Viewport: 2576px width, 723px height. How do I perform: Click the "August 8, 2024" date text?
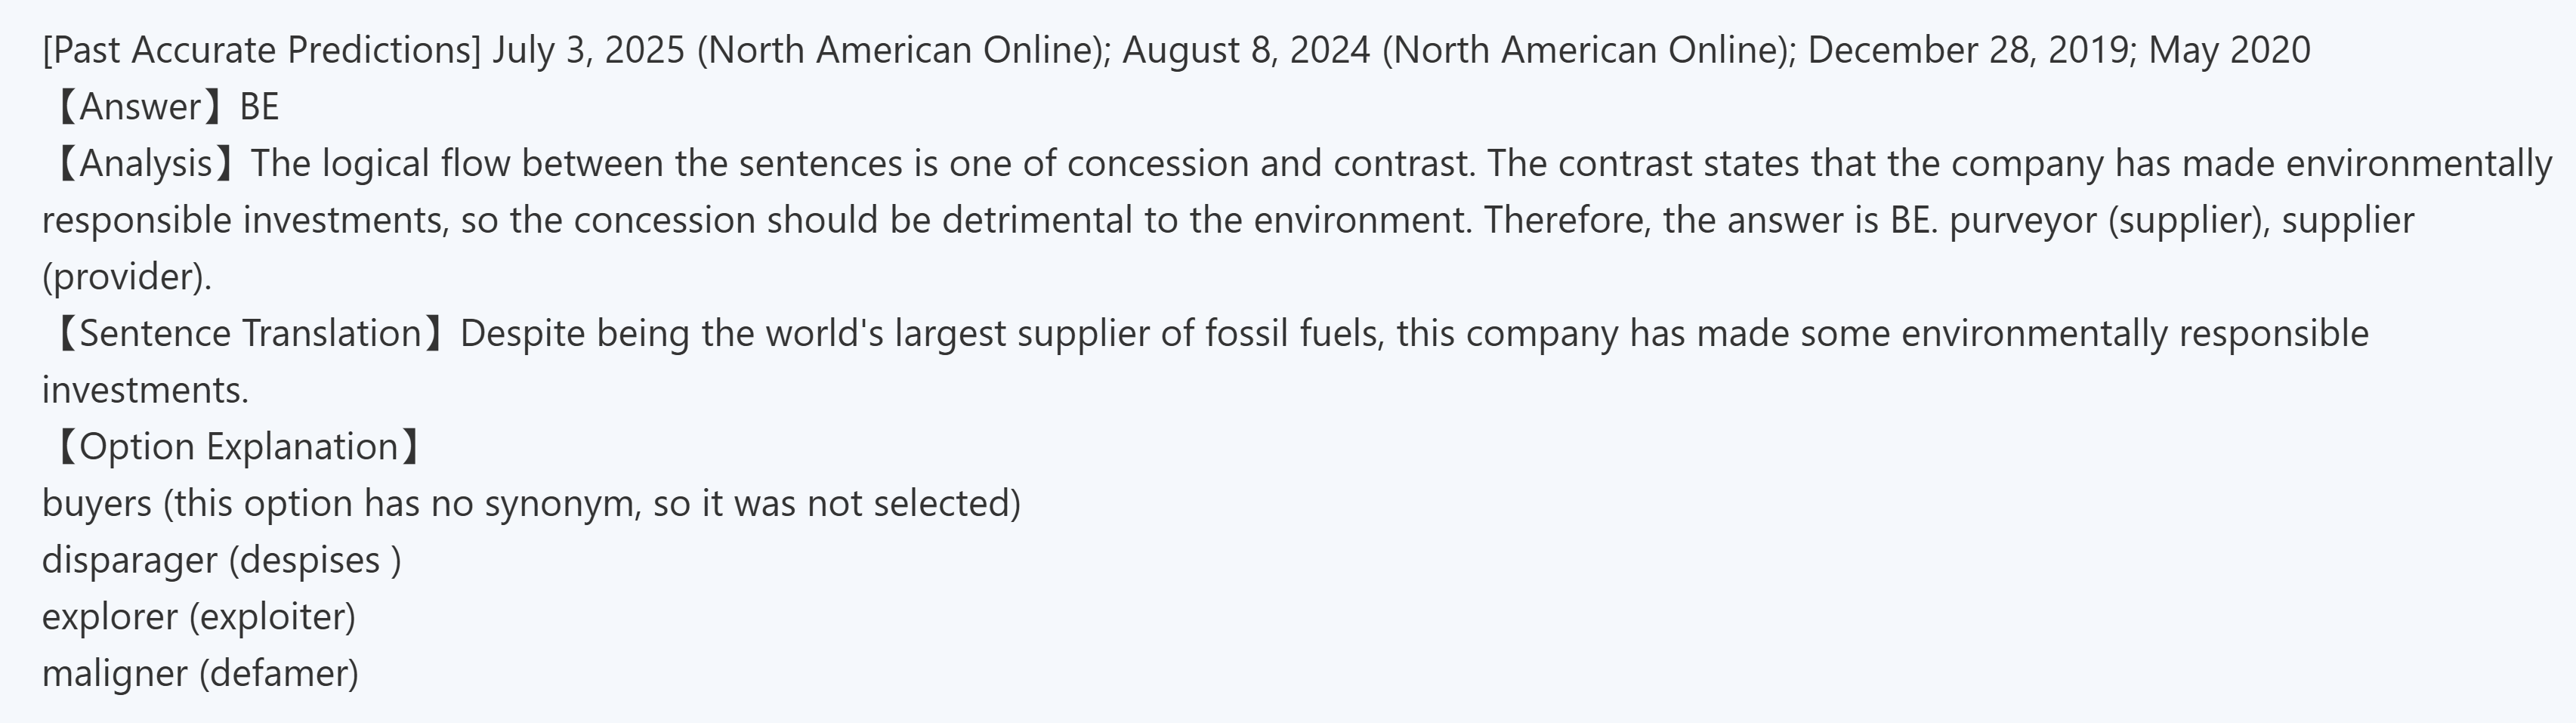coord(1246,50)
